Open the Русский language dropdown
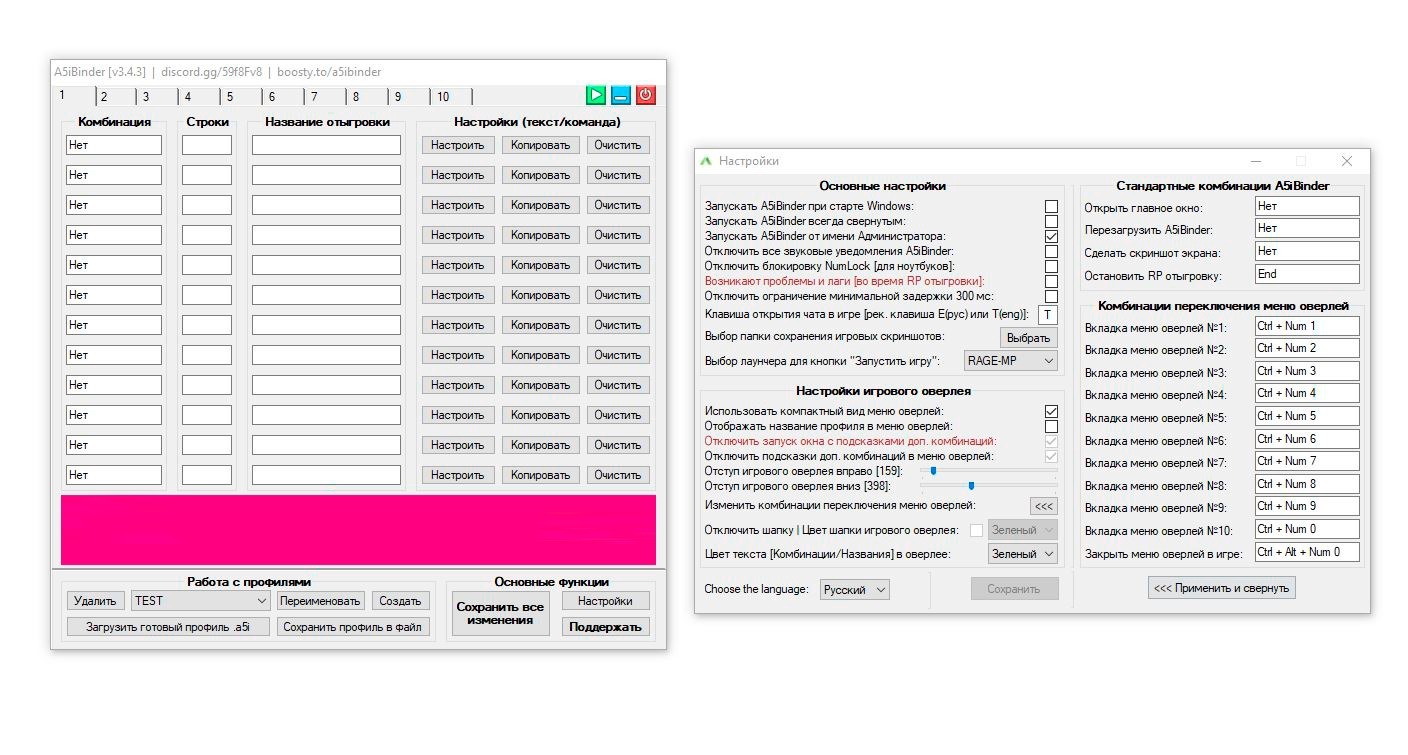Screen dimensions: 1408x755 click(x=854, y=589)
